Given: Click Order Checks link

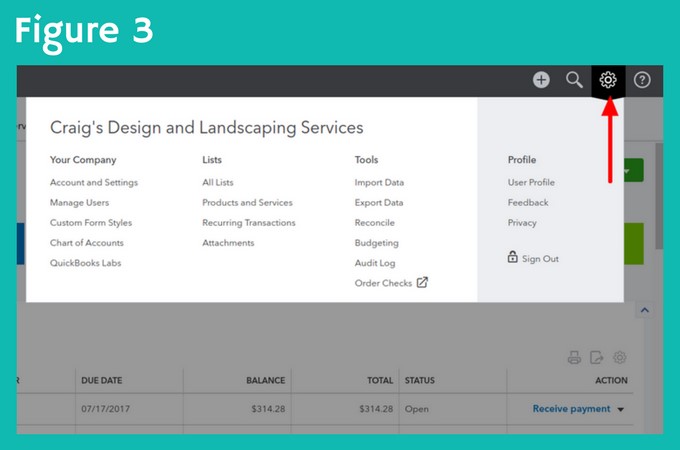Looking at the screenshot, I should coord(383,283).
